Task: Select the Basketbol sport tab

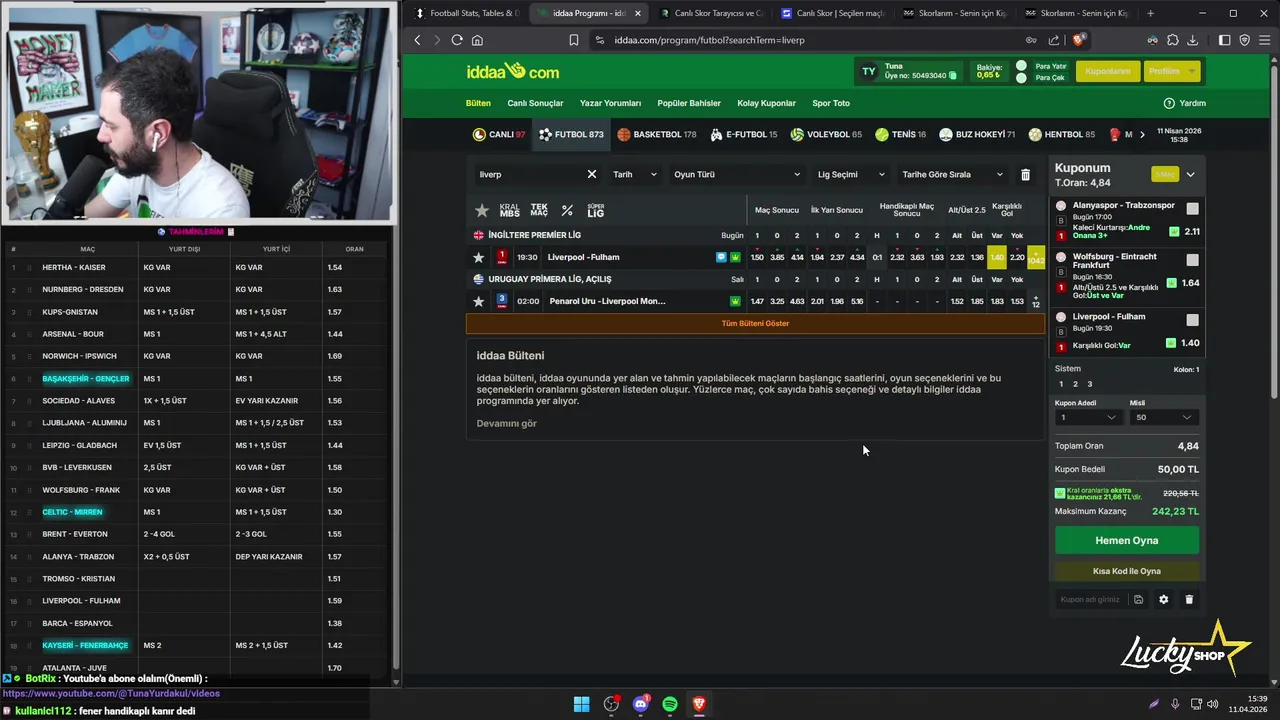Action: [x=657, y=134]
